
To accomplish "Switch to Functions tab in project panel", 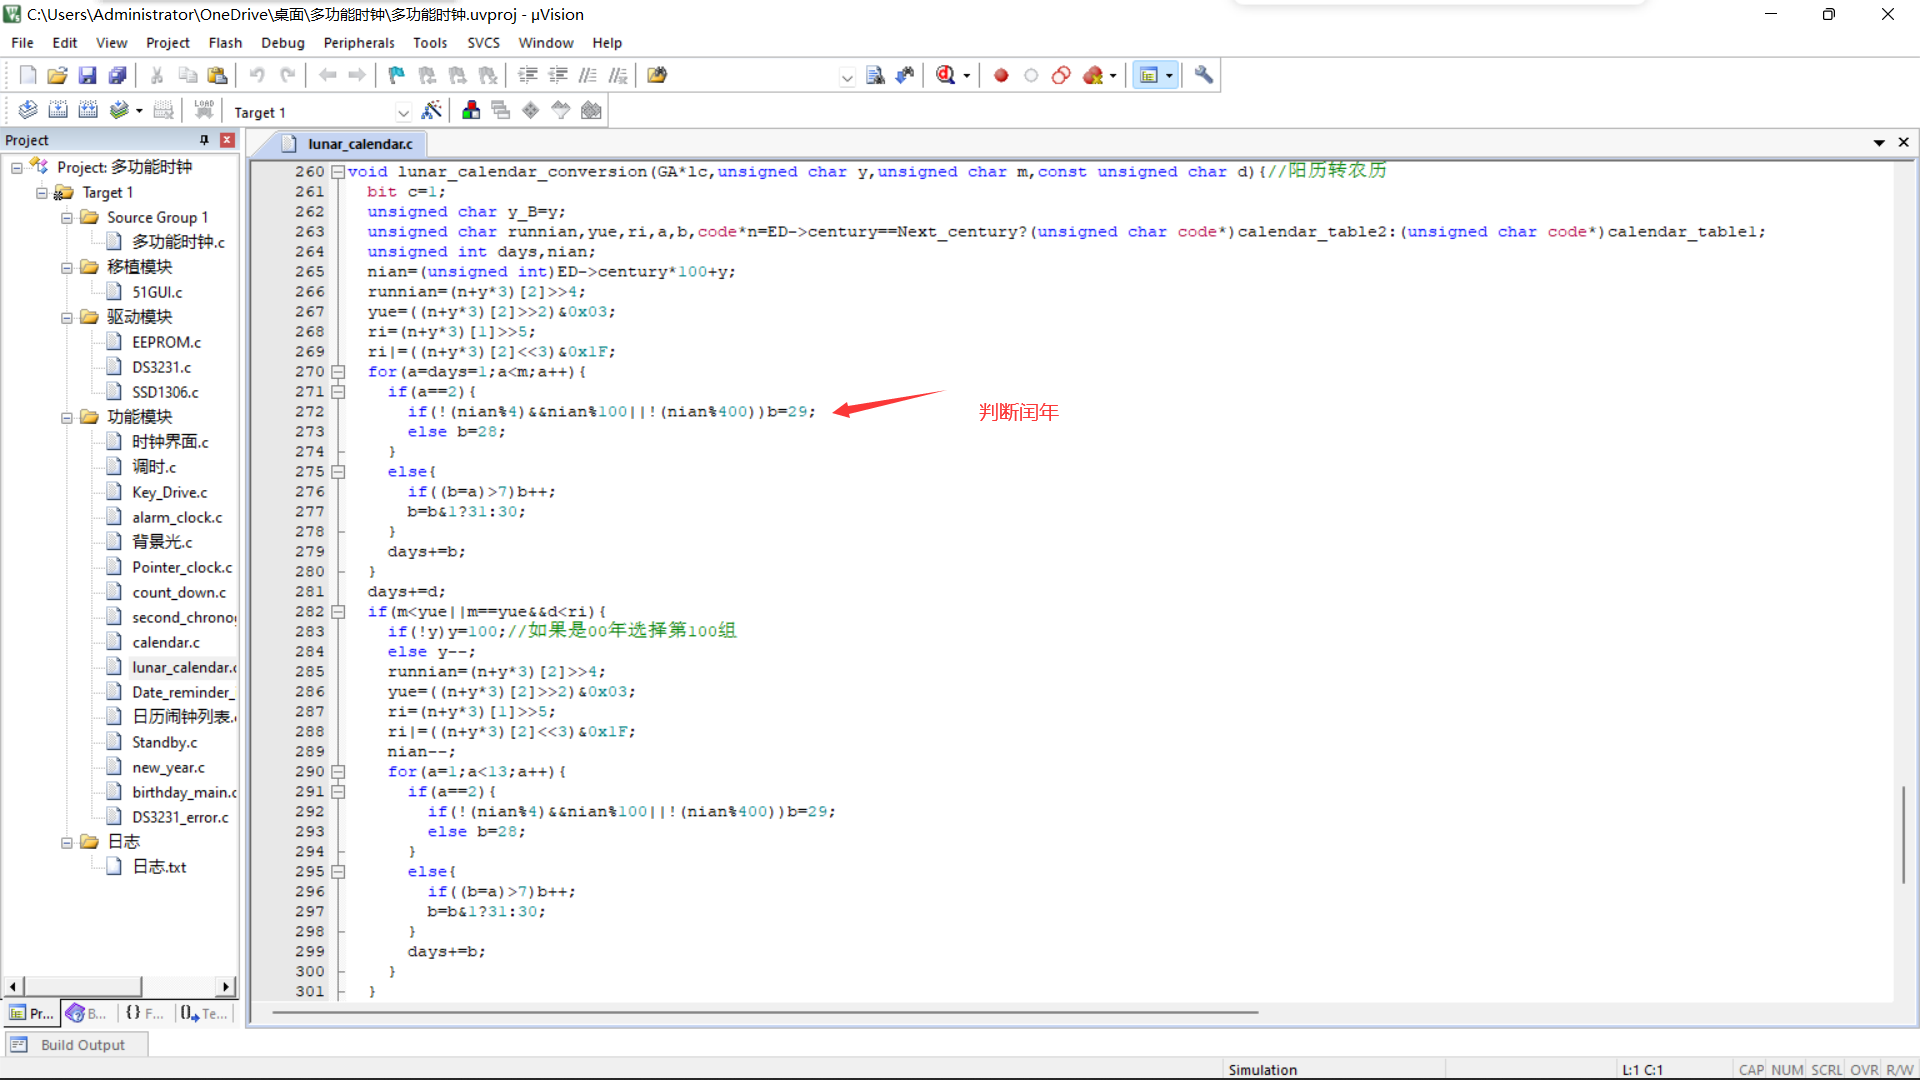I will (145, 1013).
